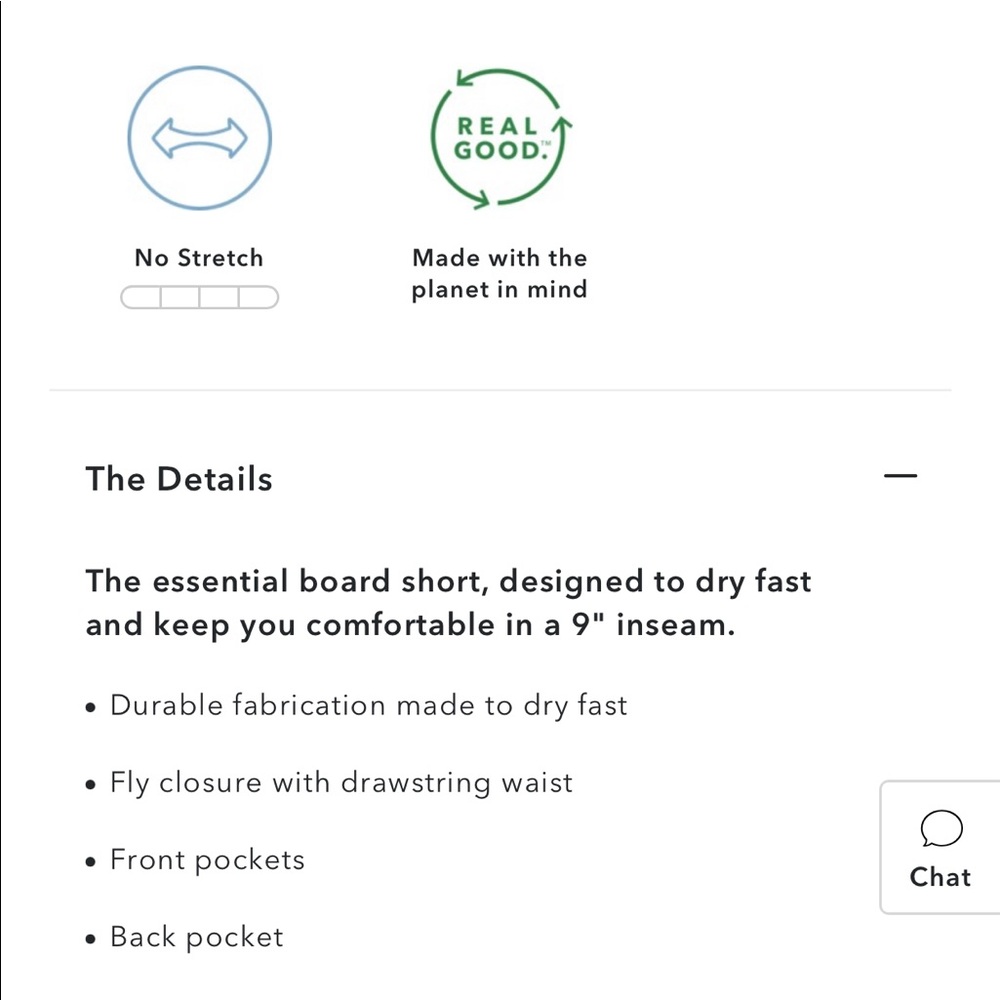
Task: Select the "Back pocket" bullet item
Action: [196, 937]
